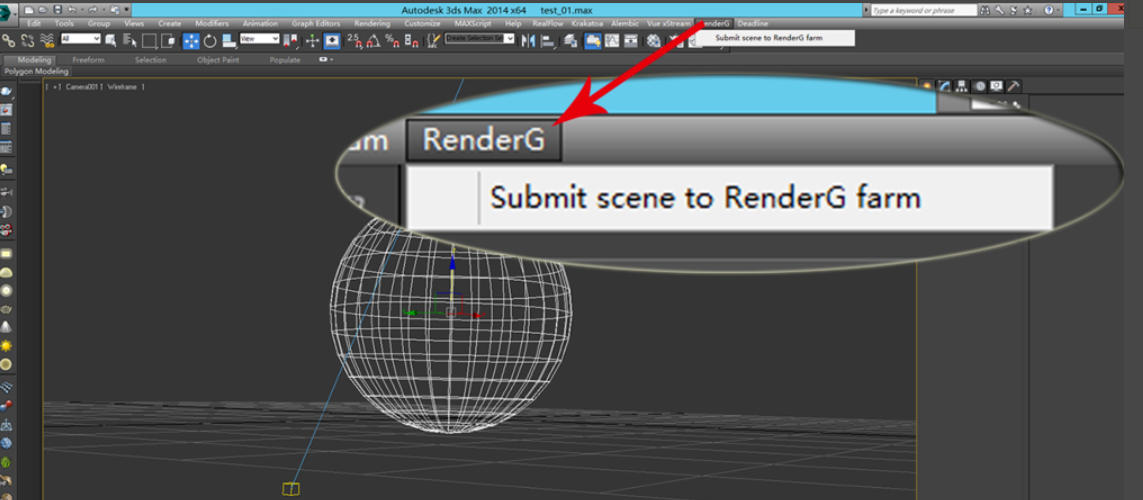
Task: Activate the Select and Move tool
Action: 191,41
